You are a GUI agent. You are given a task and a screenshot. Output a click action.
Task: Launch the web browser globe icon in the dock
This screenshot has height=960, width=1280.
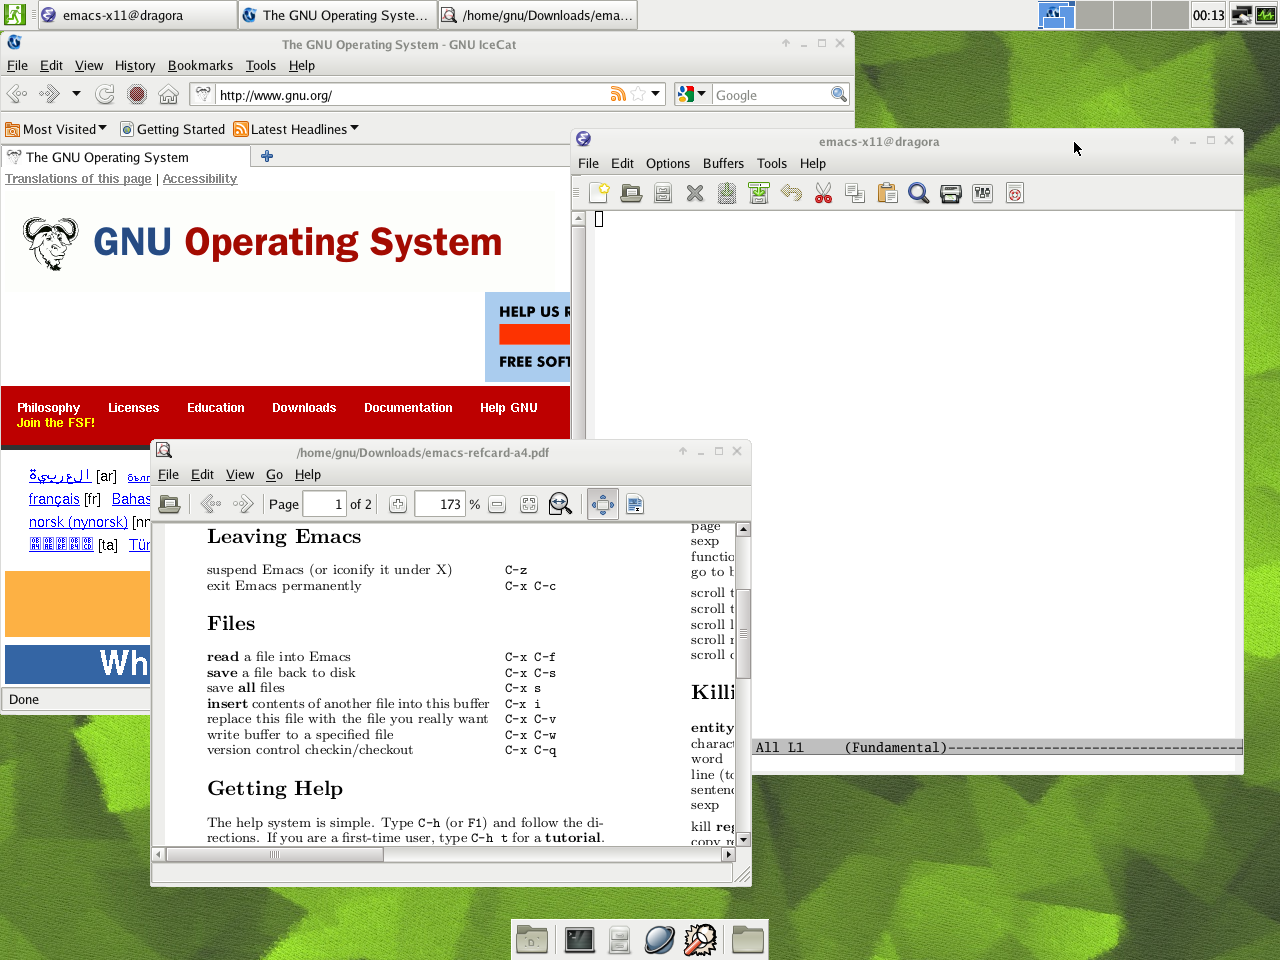(659, 940)
